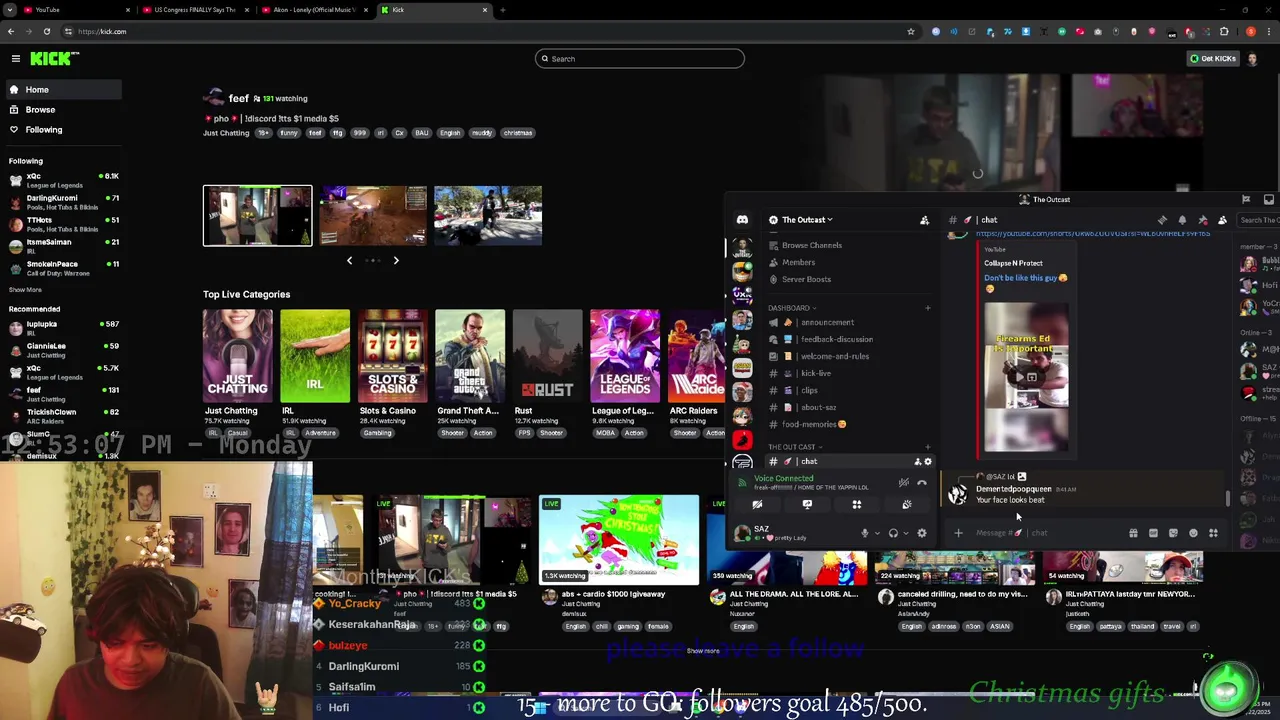Toggle the Discord headphones deafen
Screen dimensions: 1280x720
[x=893, y=534]
